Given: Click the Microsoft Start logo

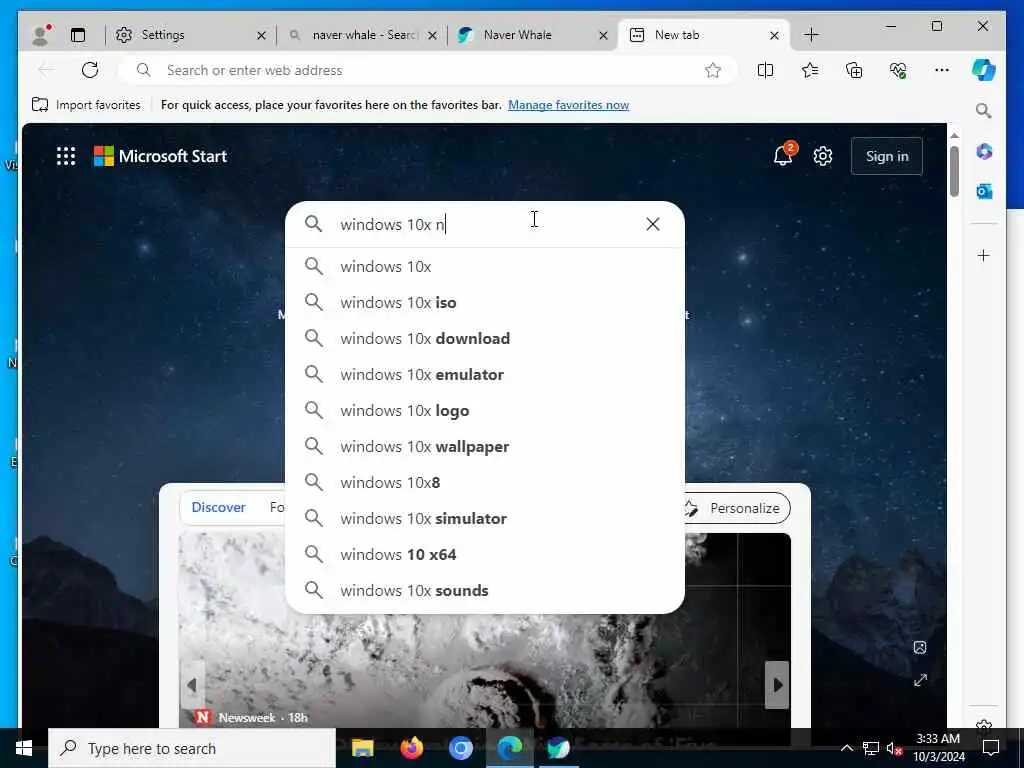Looking at the screenshot, I should 160,156.
